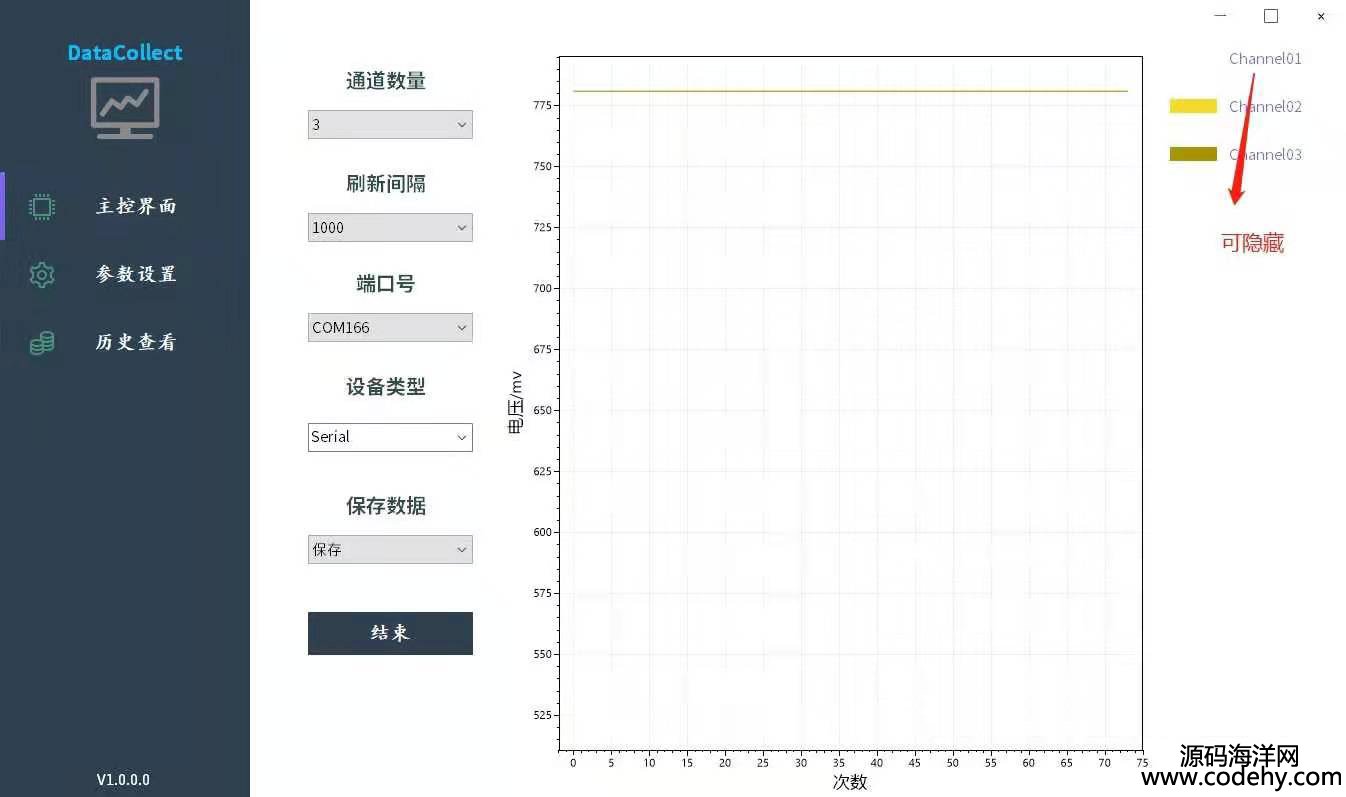Click the plotted voltage line in chart
The image size is (1346, 797).
pyautogui.click(x=850, y=91)
